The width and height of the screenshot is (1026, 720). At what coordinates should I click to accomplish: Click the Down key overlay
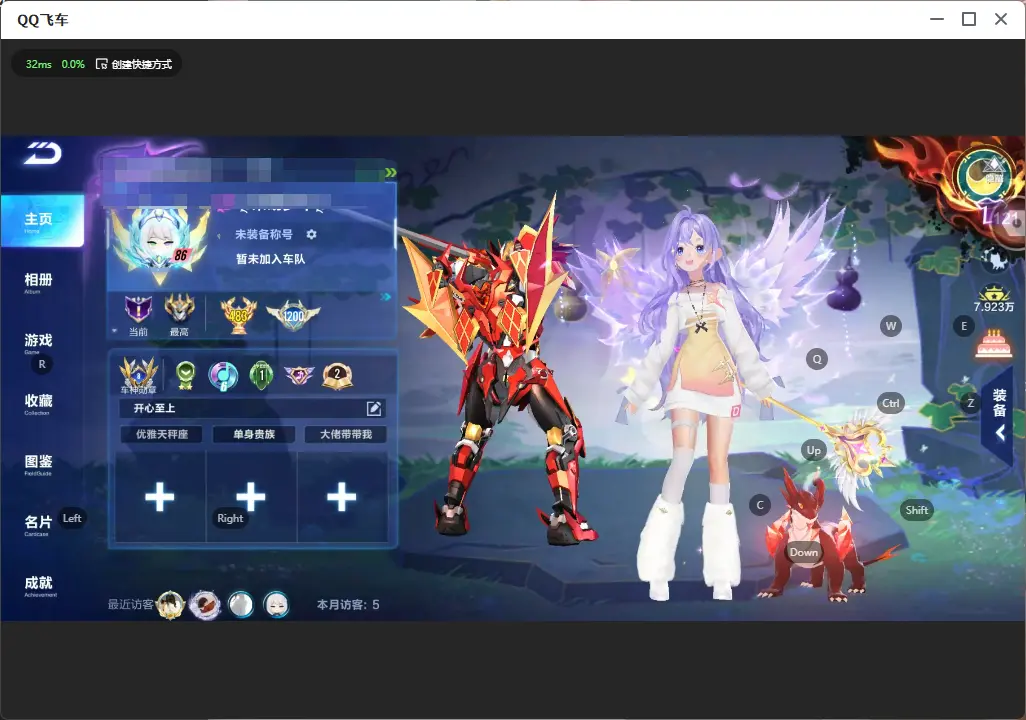[x=804, y=552]
